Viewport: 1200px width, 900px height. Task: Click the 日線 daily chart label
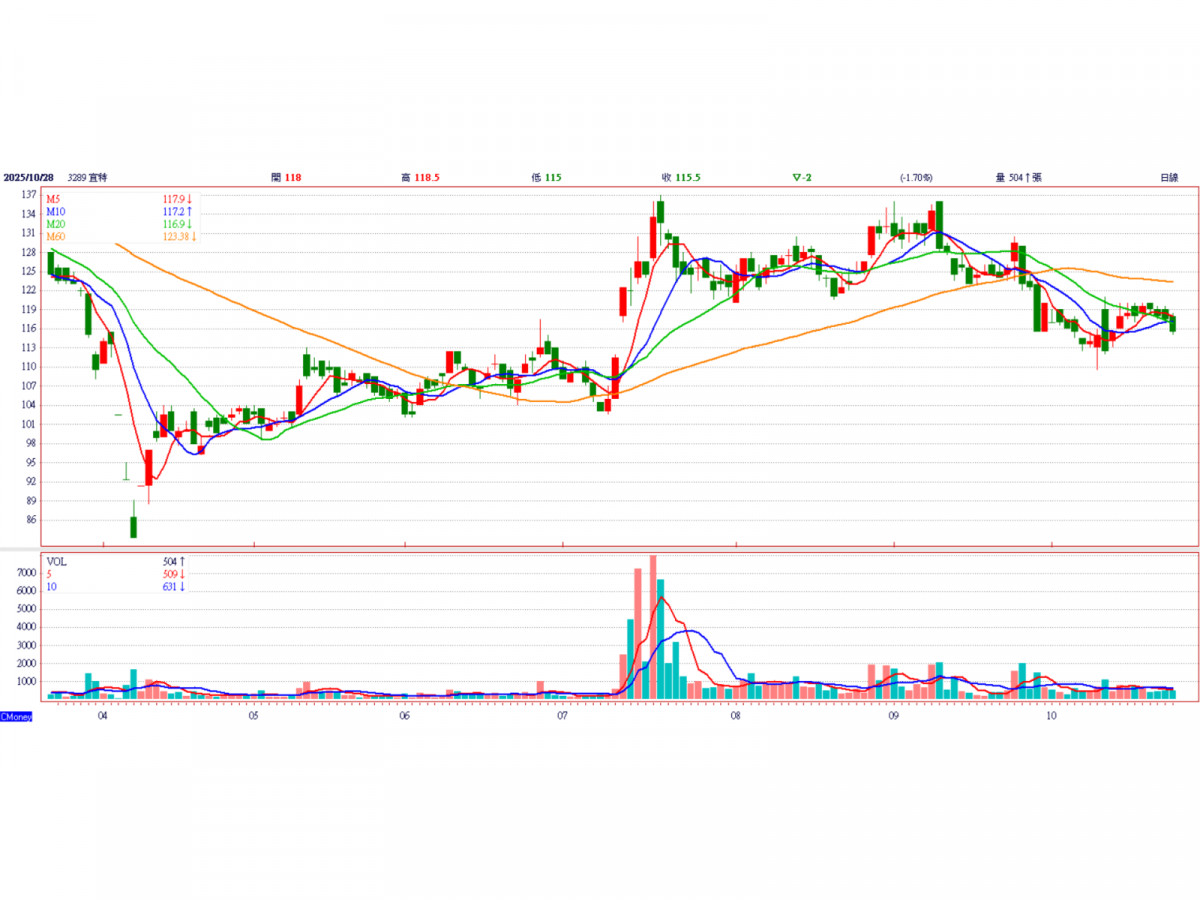coord(1168,177)
